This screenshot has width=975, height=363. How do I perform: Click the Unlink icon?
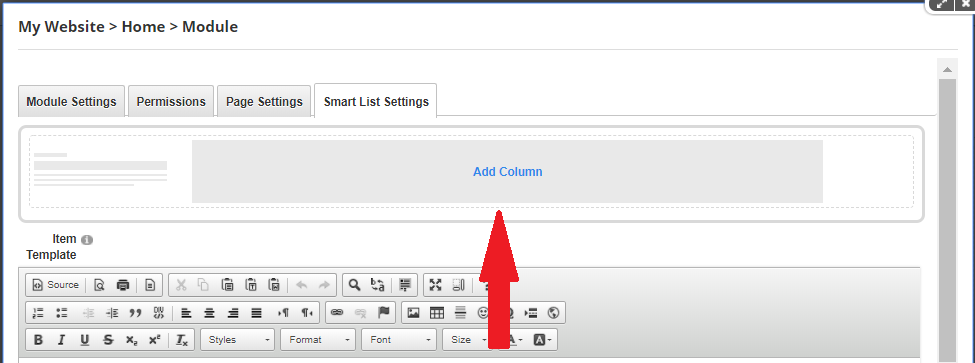[360, 313]
